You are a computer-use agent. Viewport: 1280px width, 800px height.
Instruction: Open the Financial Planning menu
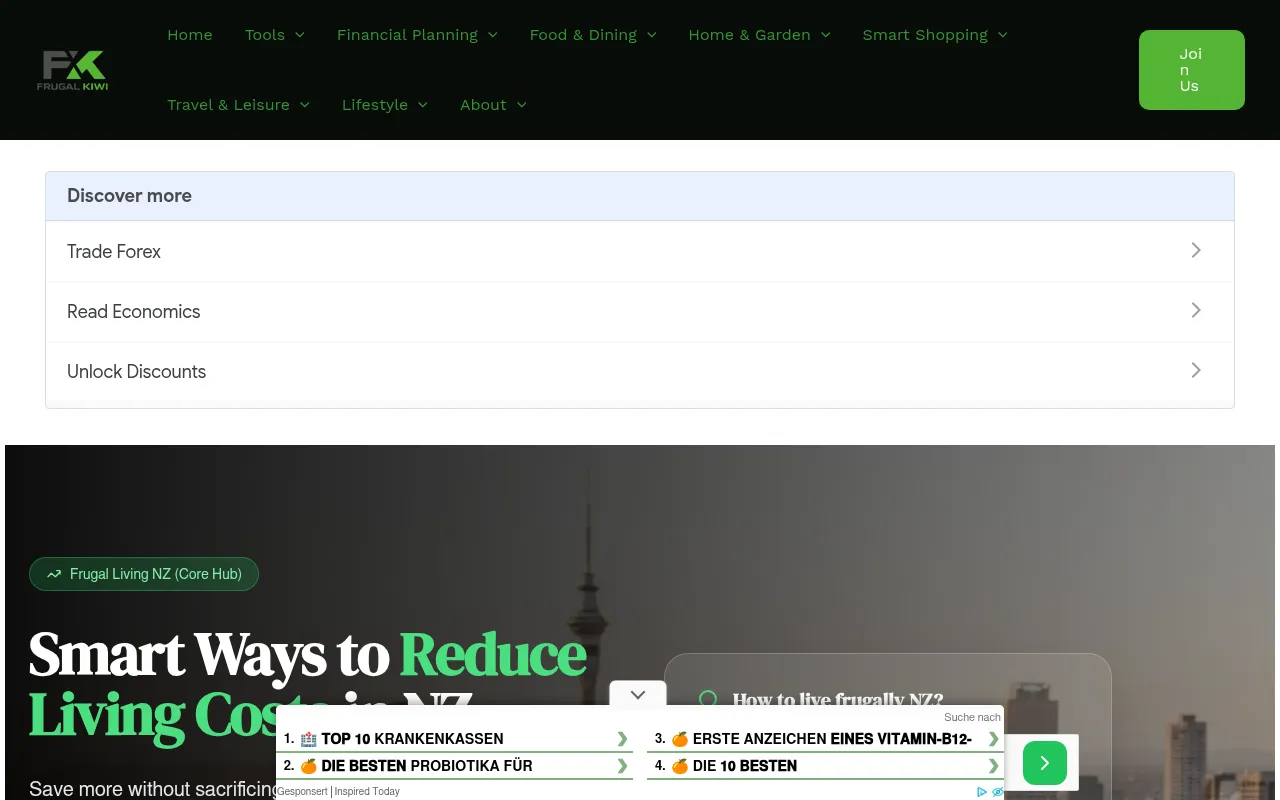coord(407,35)
